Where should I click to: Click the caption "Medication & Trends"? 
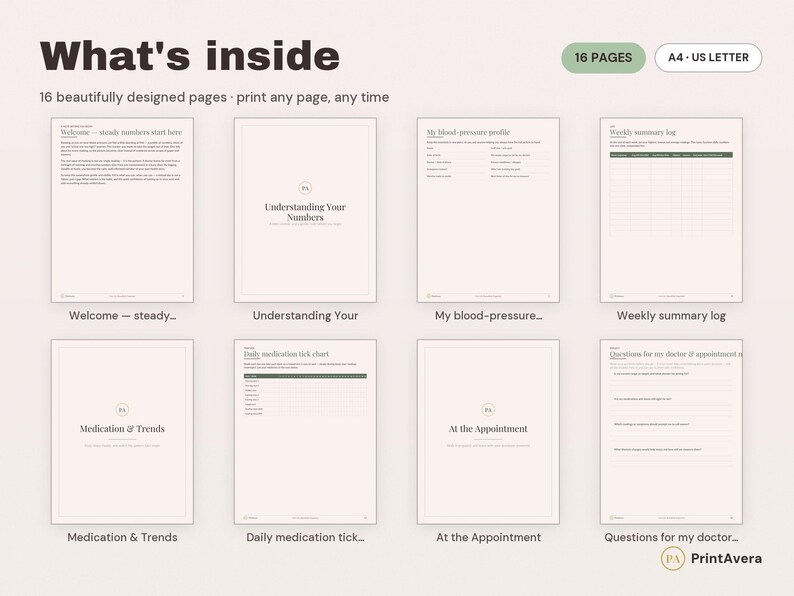[123, 537]
